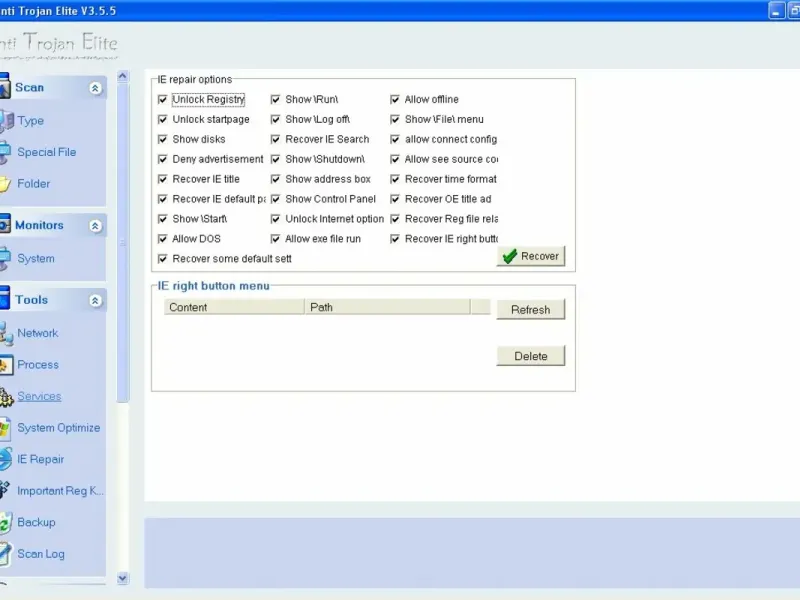
Task: Click the Network tool icon
Action: [6, 333]
